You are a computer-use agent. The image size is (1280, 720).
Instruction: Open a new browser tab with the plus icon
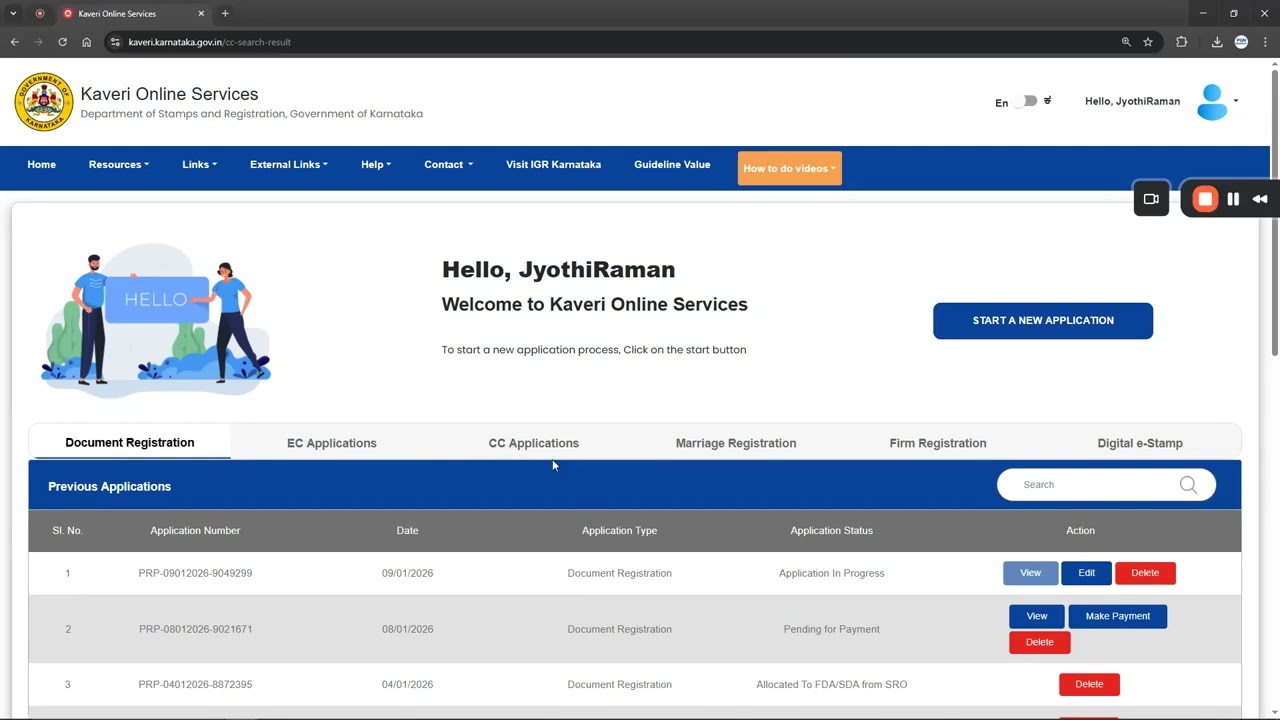pyautogui.click(x=225, y=14)
